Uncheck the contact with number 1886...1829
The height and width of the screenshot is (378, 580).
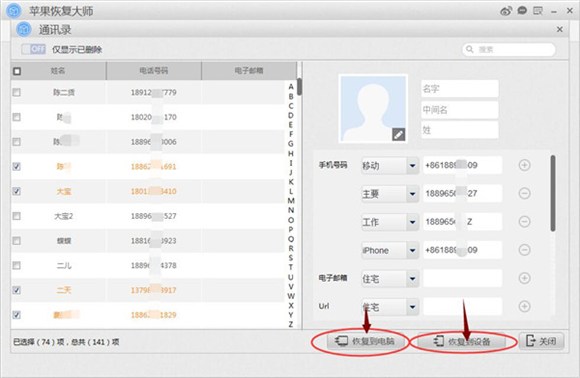tap(17, 315)
